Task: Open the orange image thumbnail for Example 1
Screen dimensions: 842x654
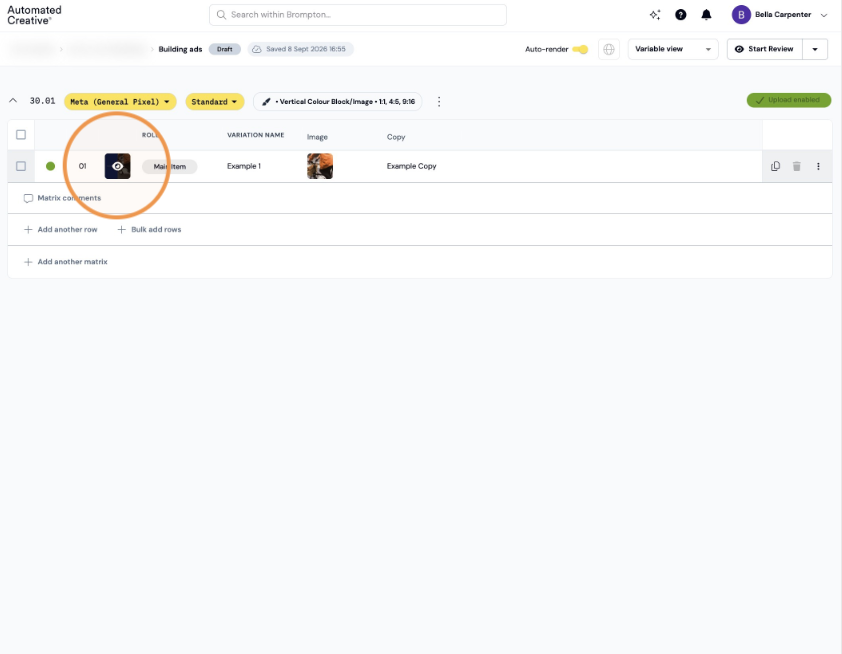Action: pyautogui.click(x=320, y=166)
